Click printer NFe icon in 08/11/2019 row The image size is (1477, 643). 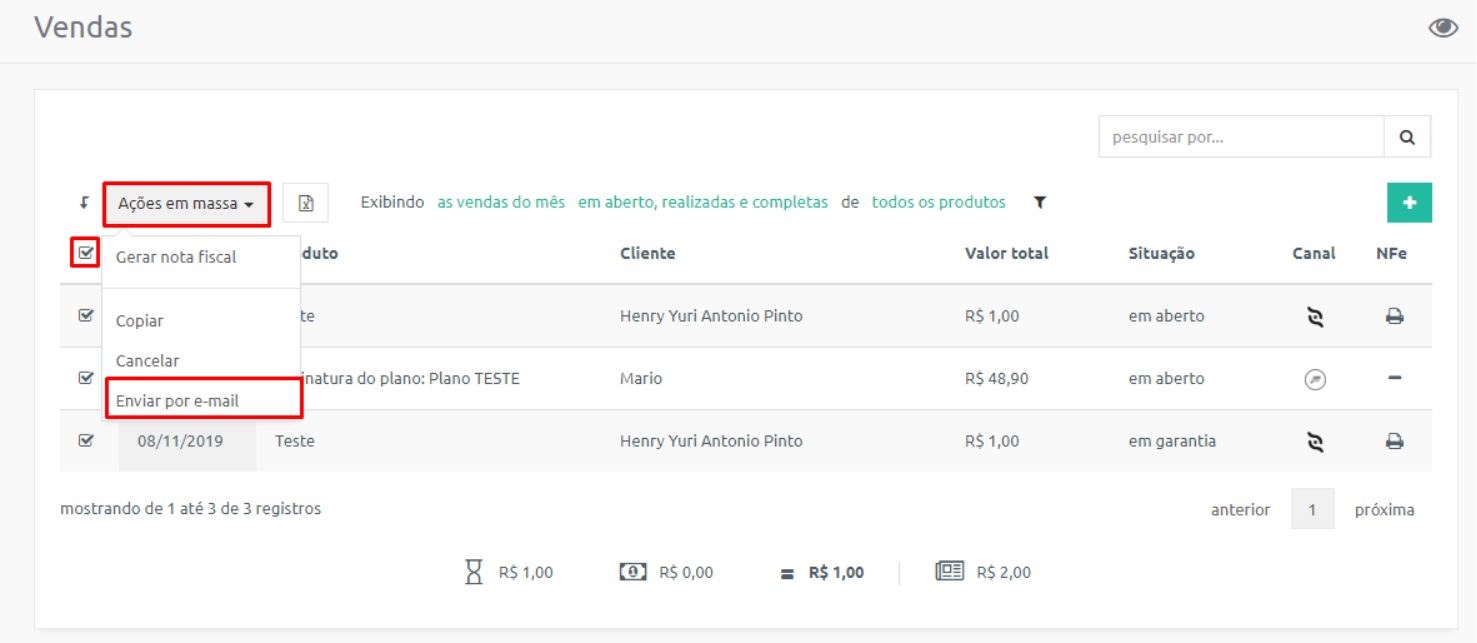tap(1394, 442)
